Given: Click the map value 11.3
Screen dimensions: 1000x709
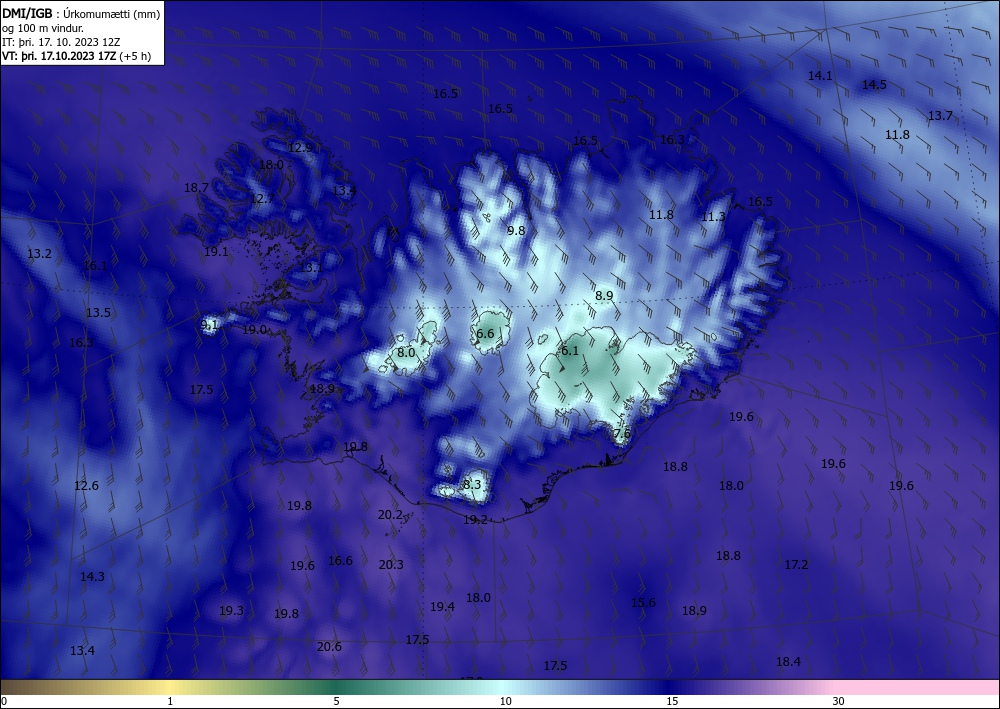Looking at the screenshot, I should pyautogui.click(x=713, y=217).
